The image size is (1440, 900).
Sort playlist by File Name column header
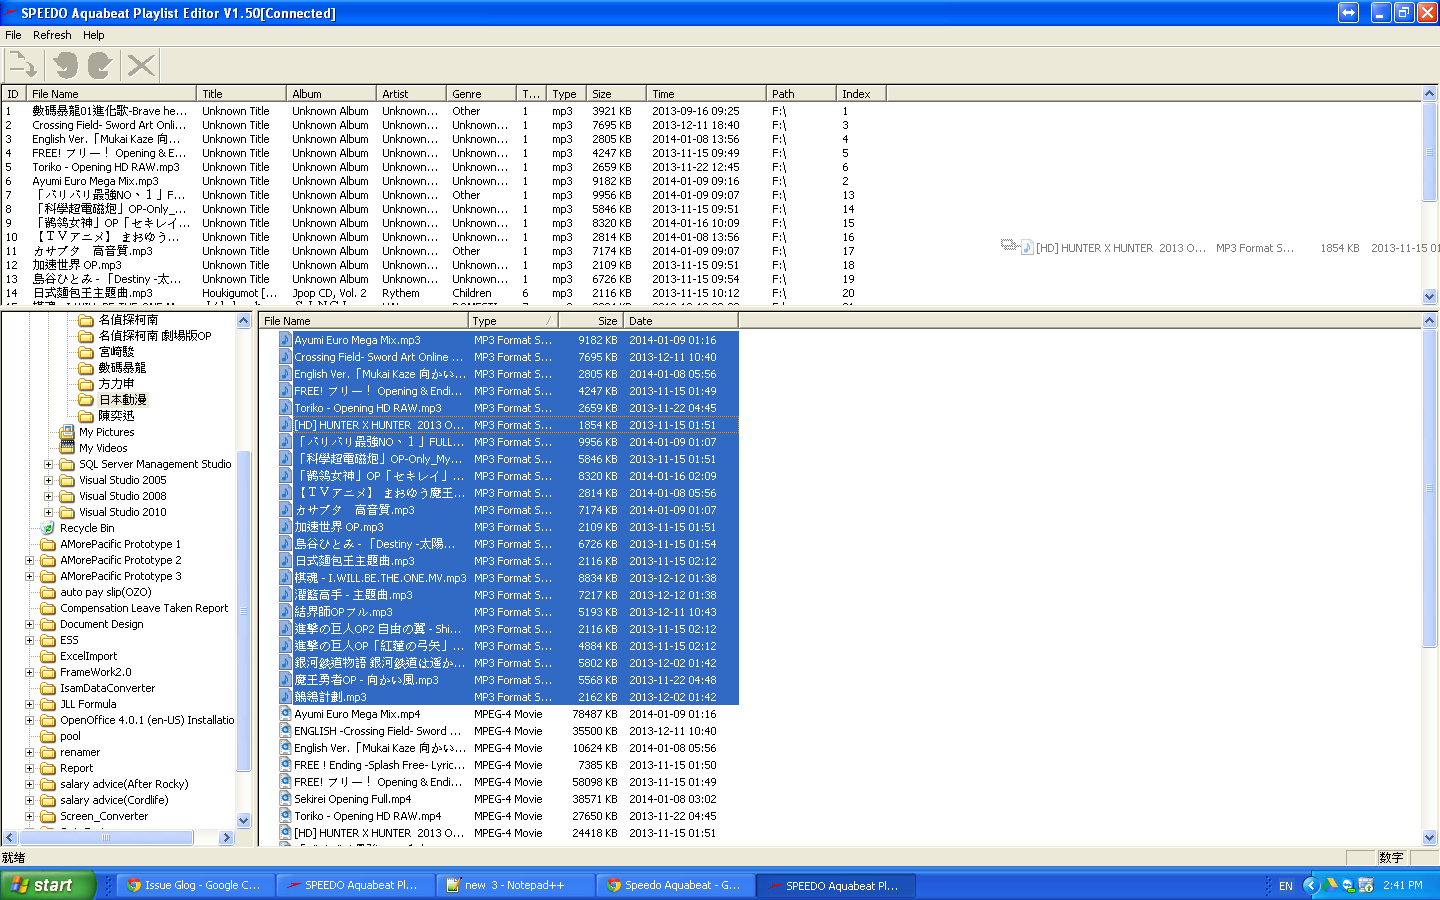[112, 94]
